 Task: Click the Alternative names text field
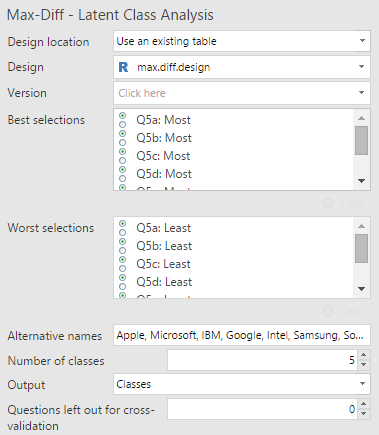(x=242, y=335)
